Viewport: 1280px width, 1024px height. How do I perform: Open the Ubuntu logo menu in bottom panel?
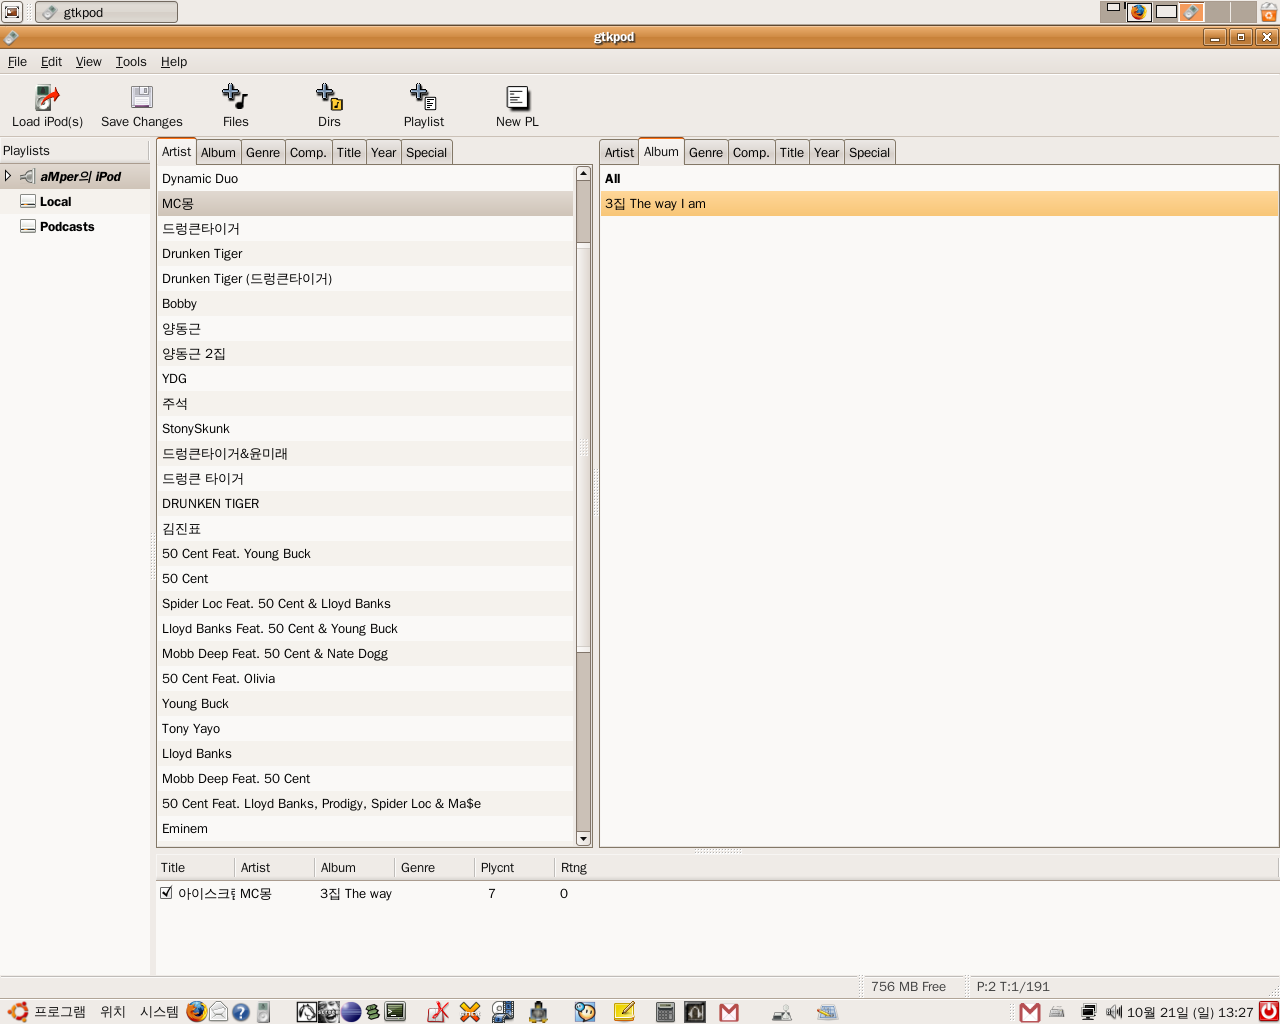pyautogui.click(x=17, y=1012)
